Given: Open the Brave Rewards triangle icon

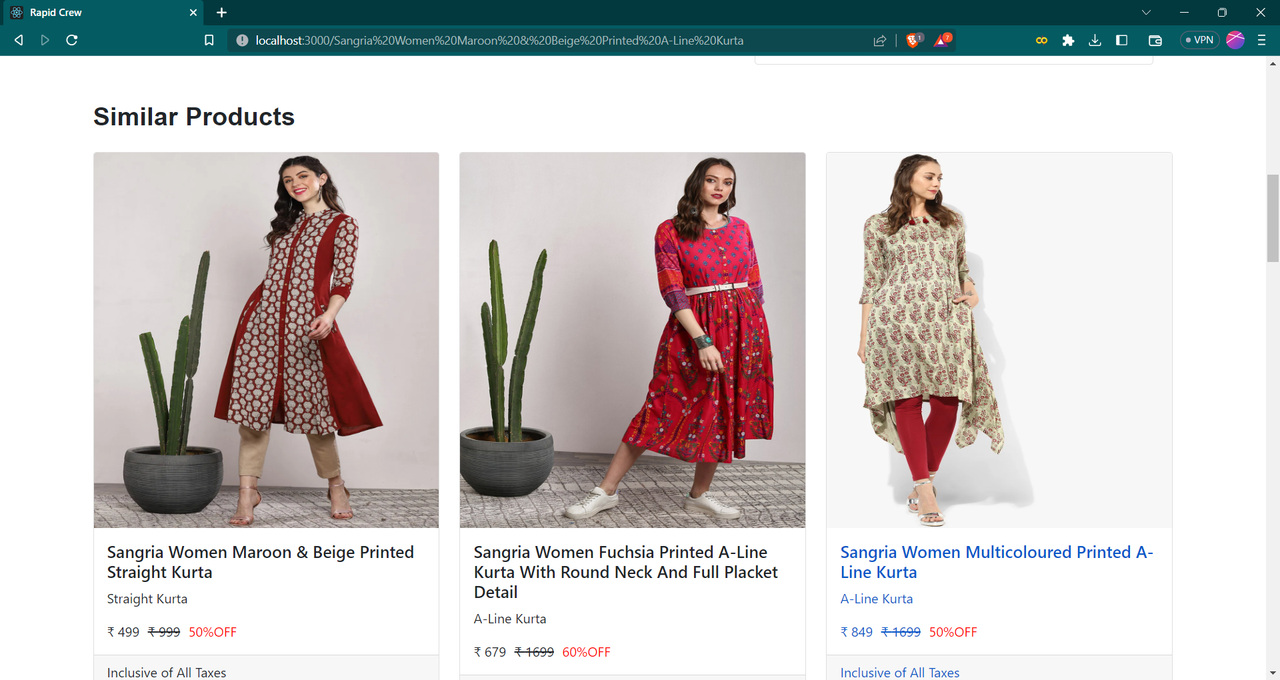Looking at the screenshot, I should point(943,40).
